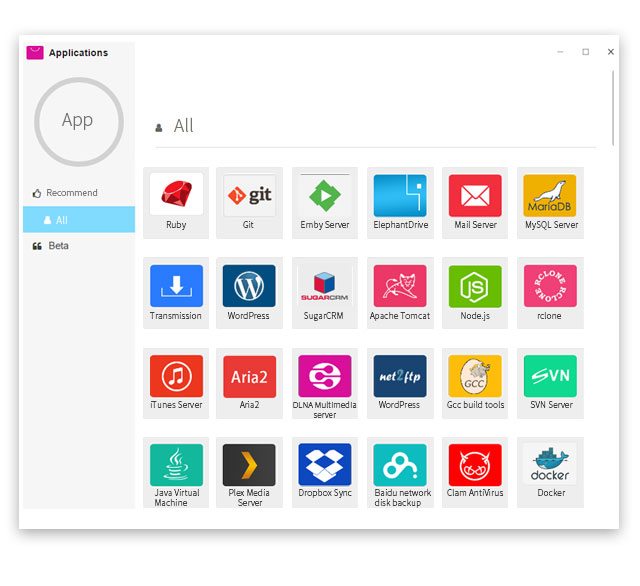
Task: Open the Transmission download app
Action: (176, 286)
